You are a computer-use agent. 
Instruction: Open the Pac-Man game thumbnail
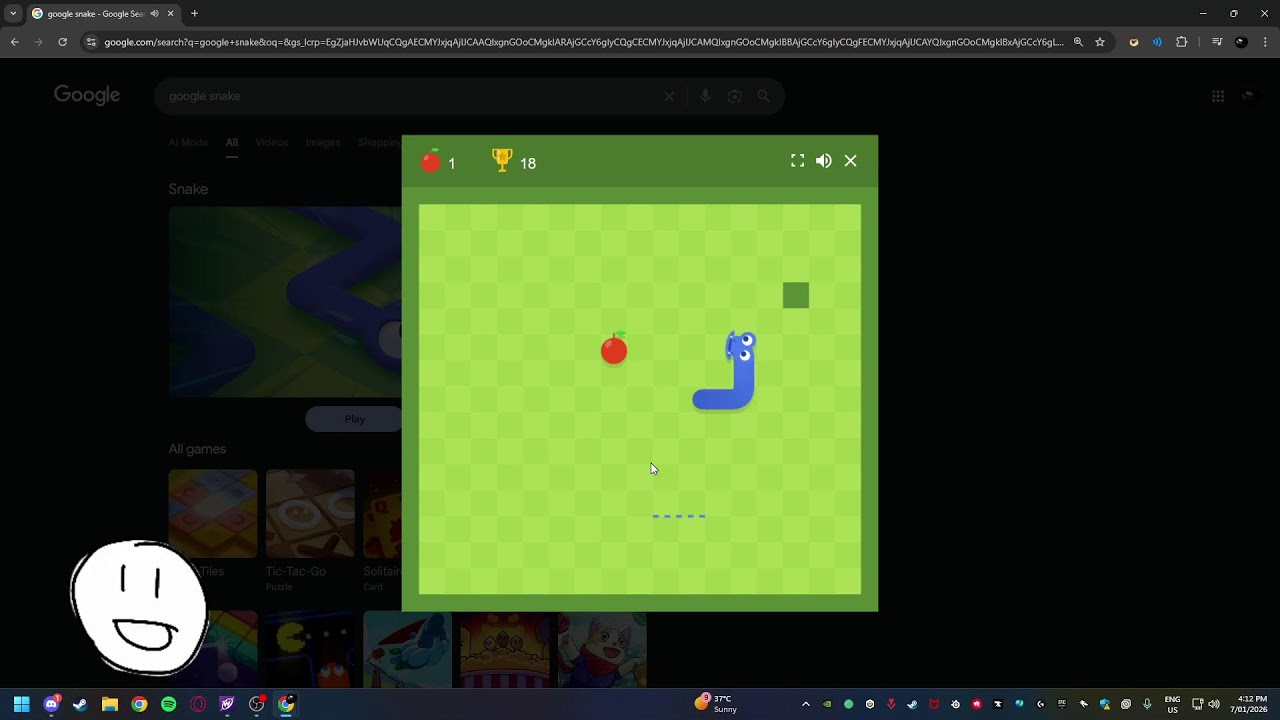pos(310,649)
